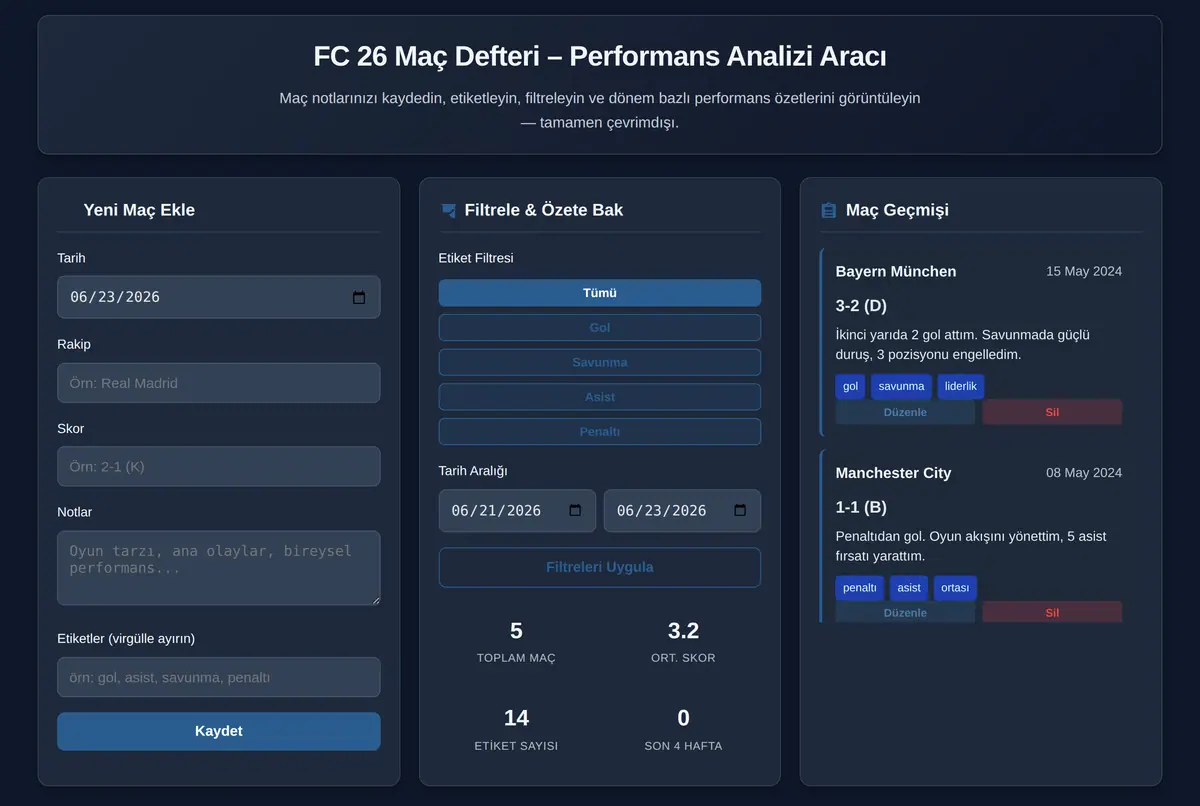This screenshot has height=806, width=1200.
Task: Click the '1-1 (B)' score
Action: click(x=861, y=507)
